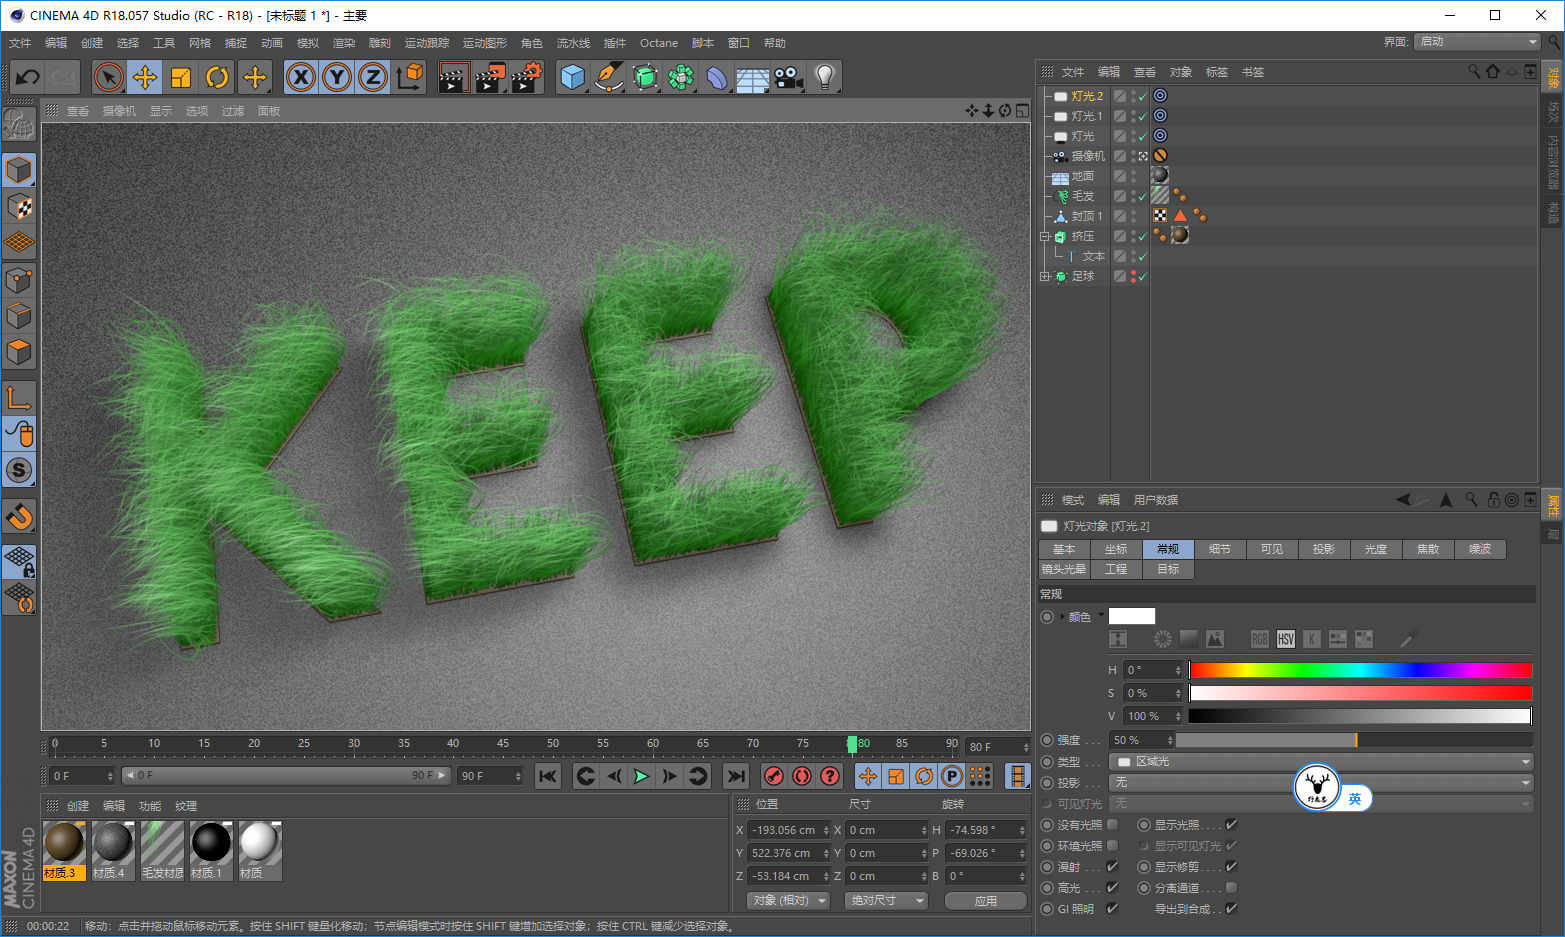Click the subdivision surface generator icon
The height and width of the screenshot is (937, 1565).
tap(645, 77)
